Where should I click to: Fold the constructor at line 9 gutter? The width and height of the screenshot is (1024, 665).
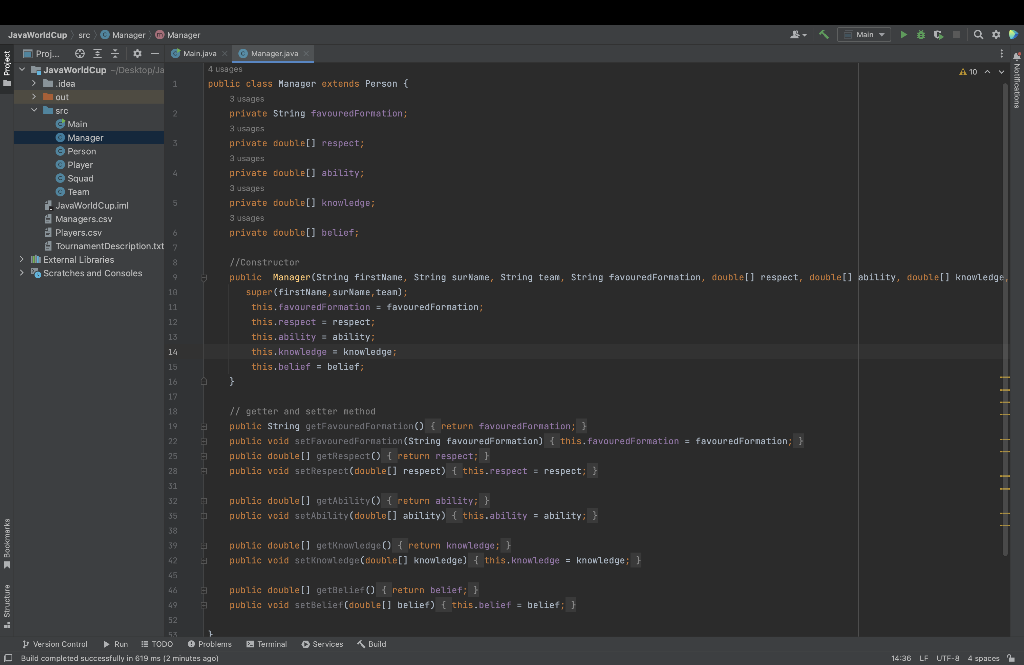point(204,278)
